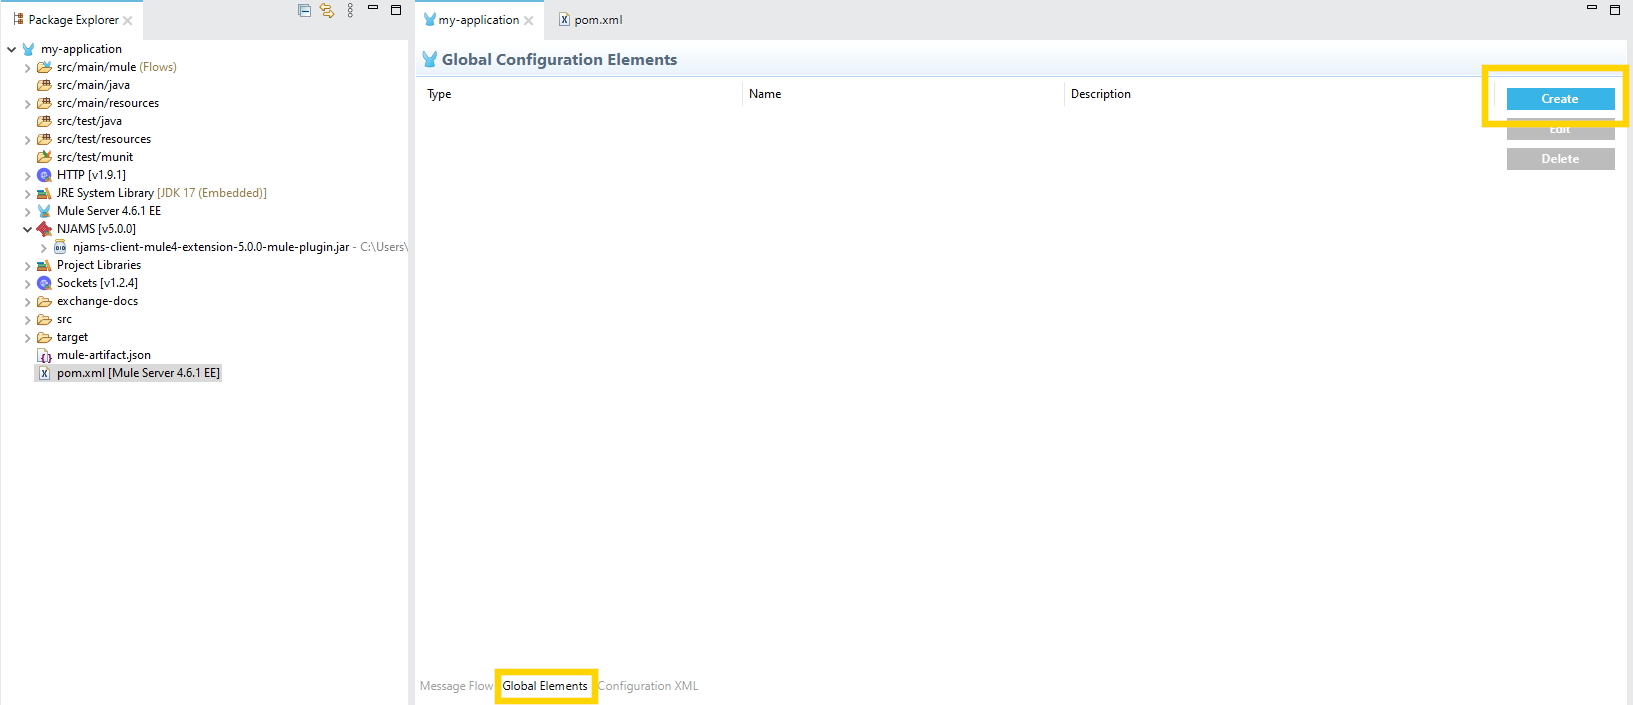1633x705 pixels.
Task: Minimize the Package Explorer panel
Action: click(373, 8)
